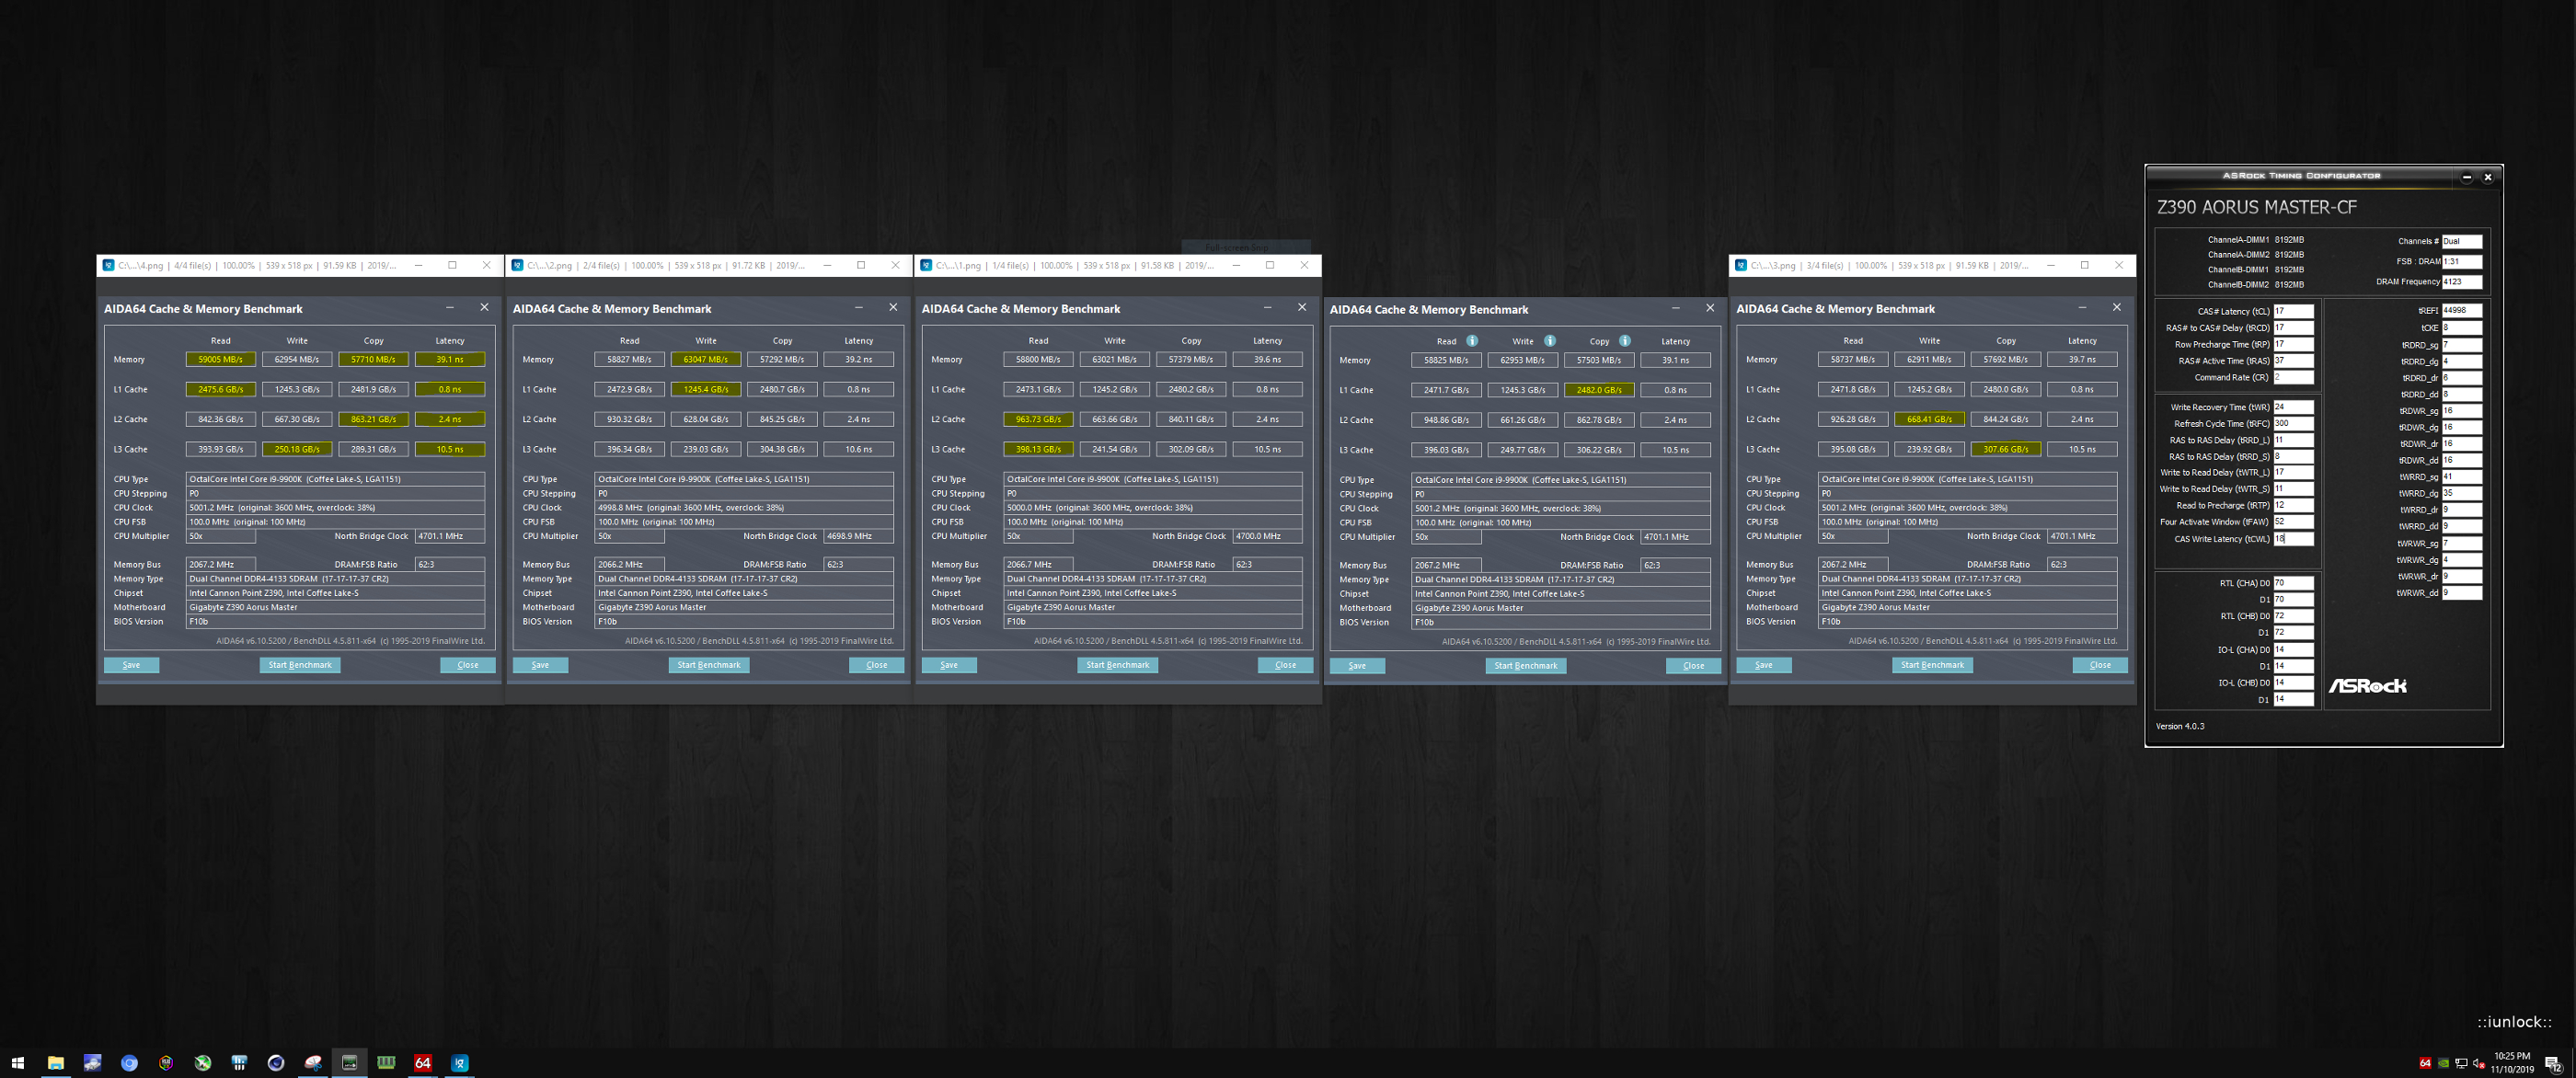Minimize the ASRock Timing Configurator window
This screenshot has height=1078, width=2576.
(x=2466, y=177)
